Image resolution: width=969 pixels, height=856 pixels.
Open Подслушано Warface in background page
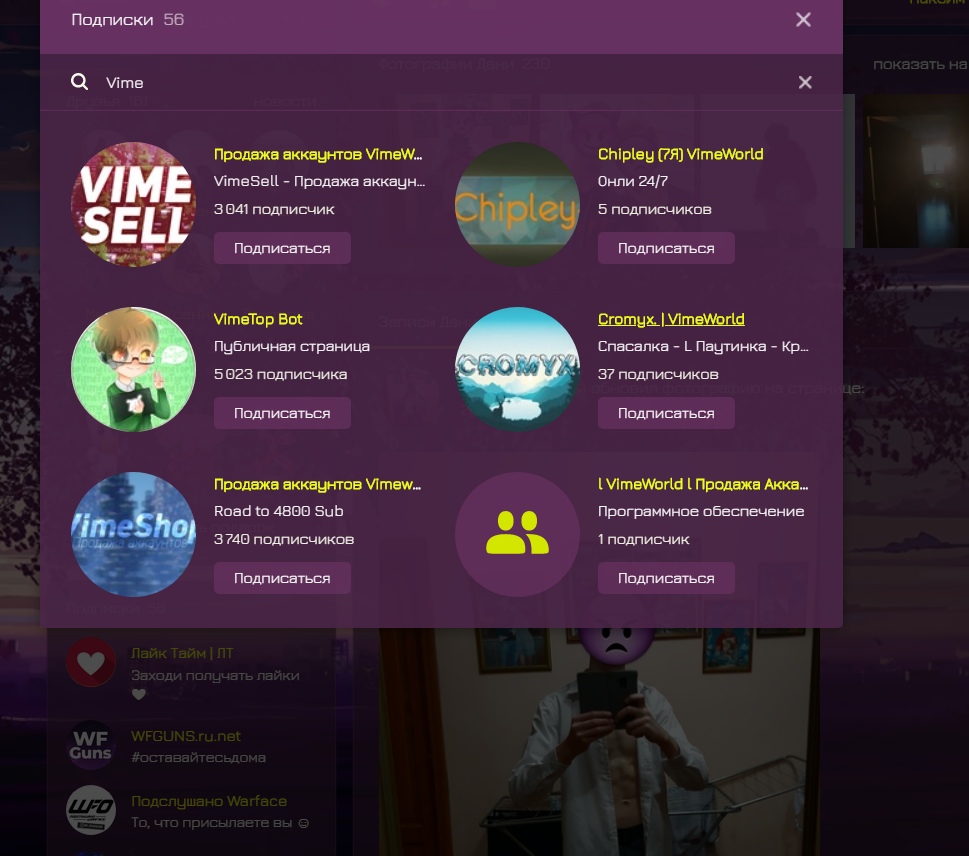[x=209, y=802]
